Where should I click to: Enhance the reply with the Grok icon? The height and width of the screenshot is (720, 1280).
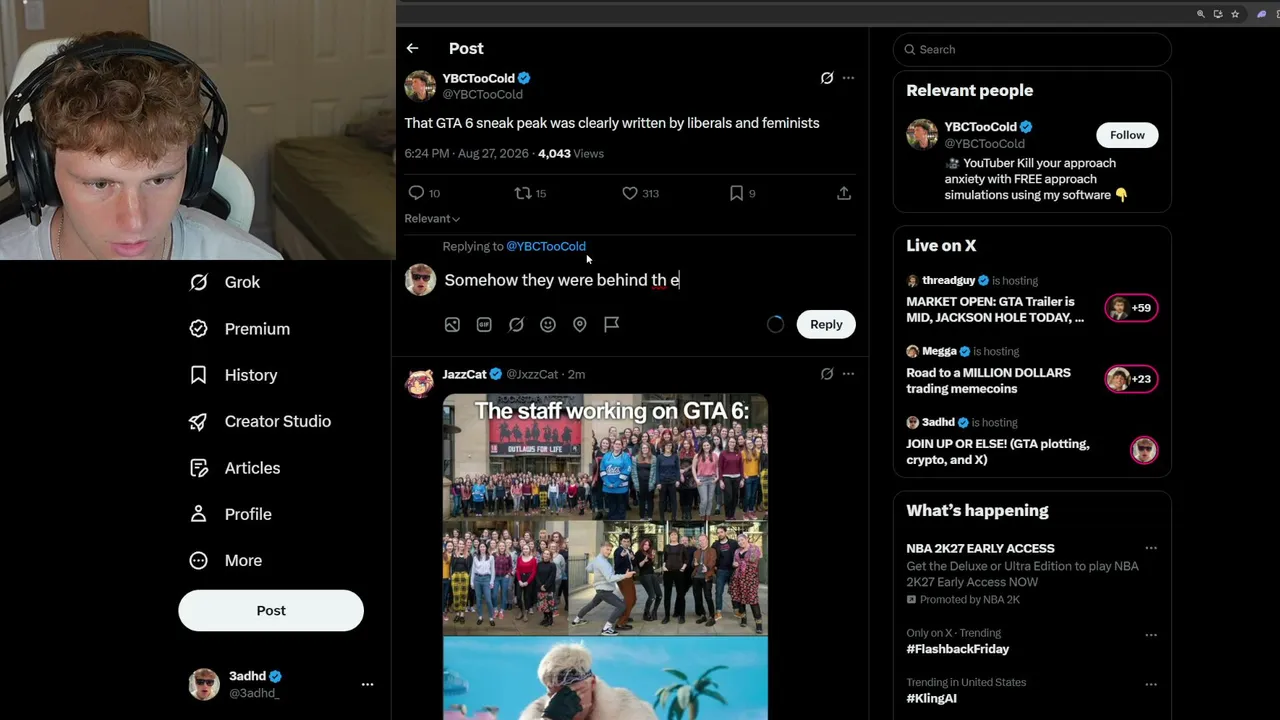[516, 324]
